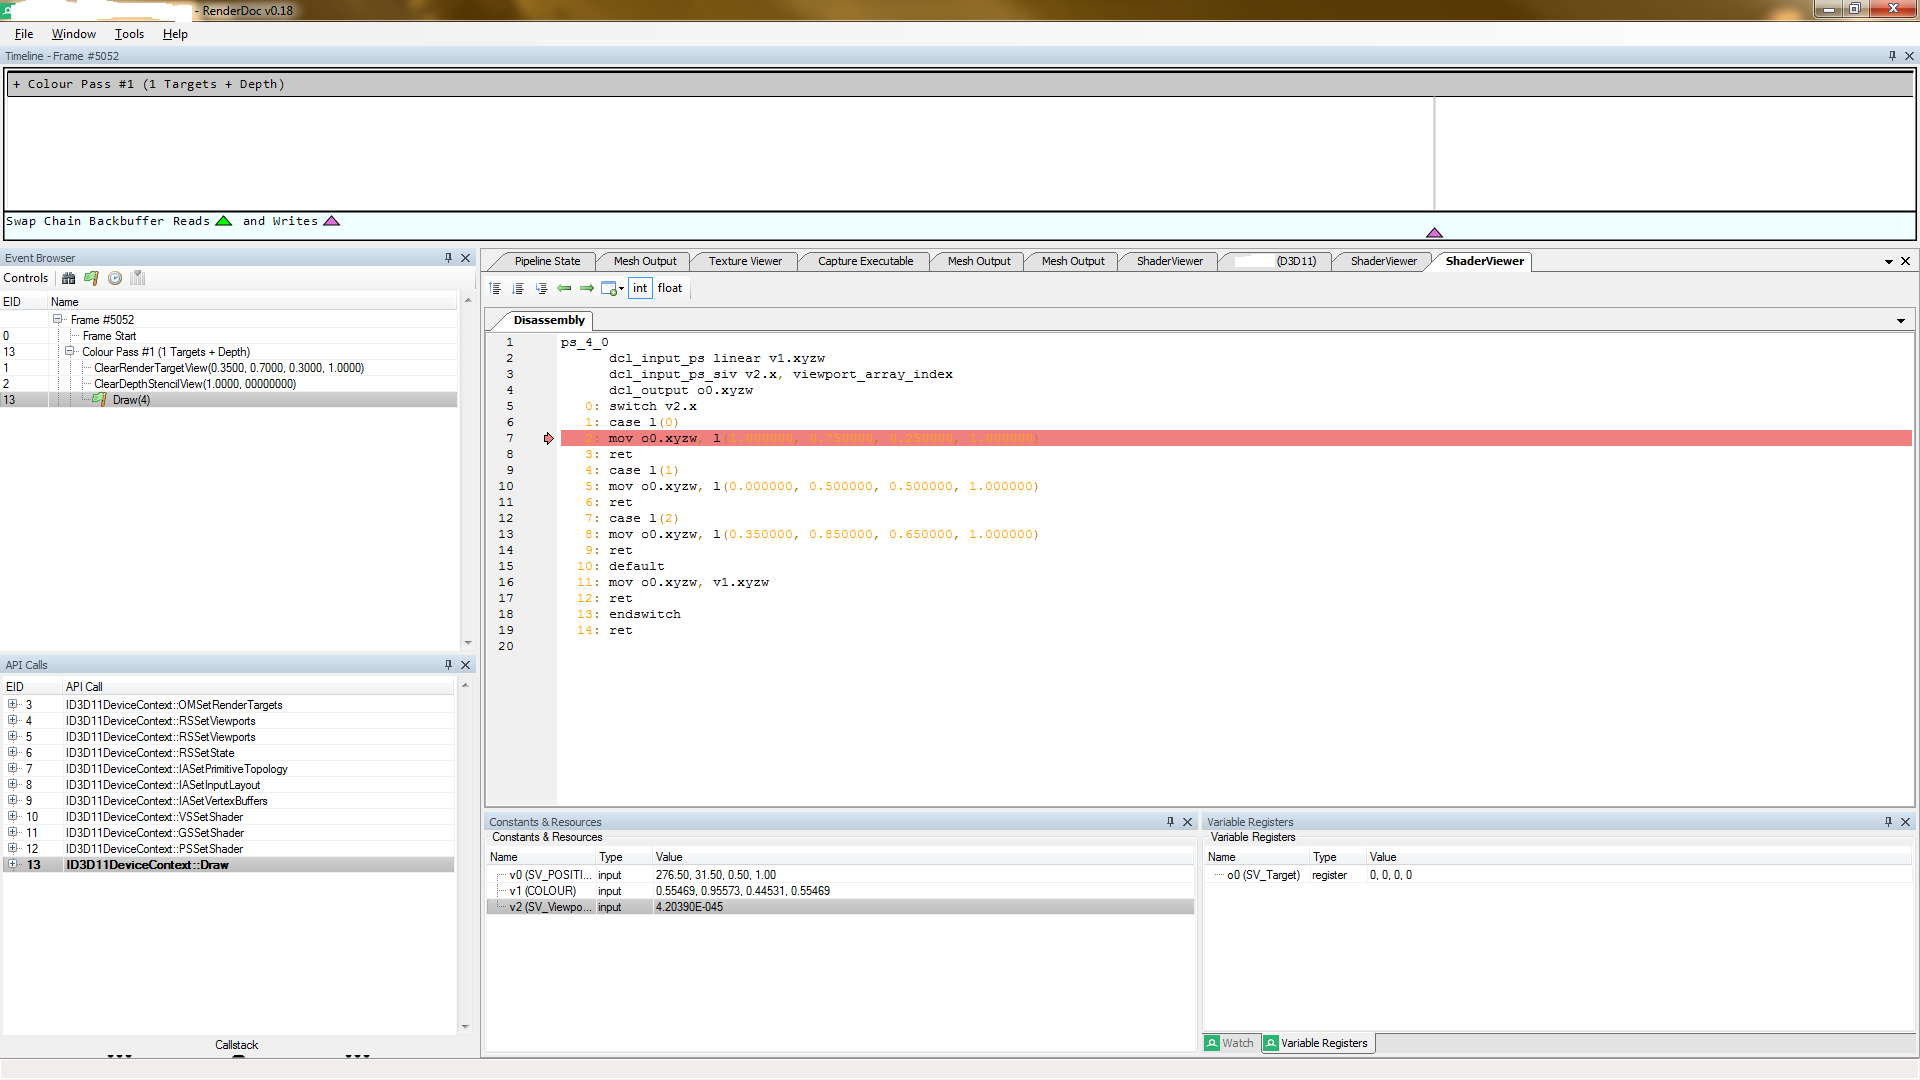This screenshot has height=1080, width=1920.
Task: Expand API call 13 Draw
Action: click(13, 865)
